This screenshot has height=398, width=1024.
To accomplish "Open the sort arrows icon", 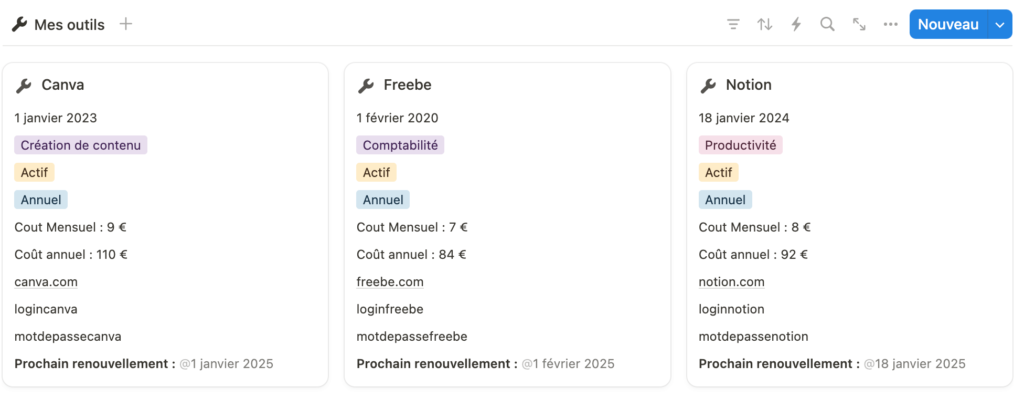I will point(765,25).
